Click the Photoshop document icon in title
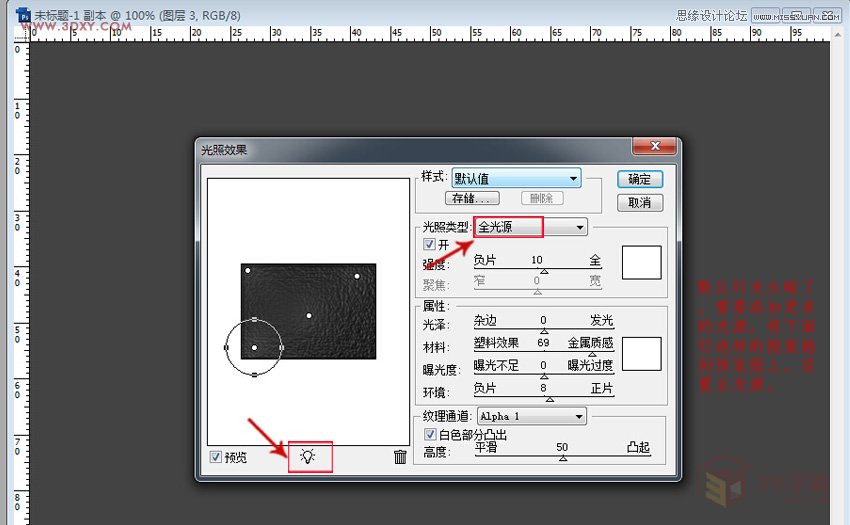The height and width of the screenshot is (525, 850). pos(23,15)
